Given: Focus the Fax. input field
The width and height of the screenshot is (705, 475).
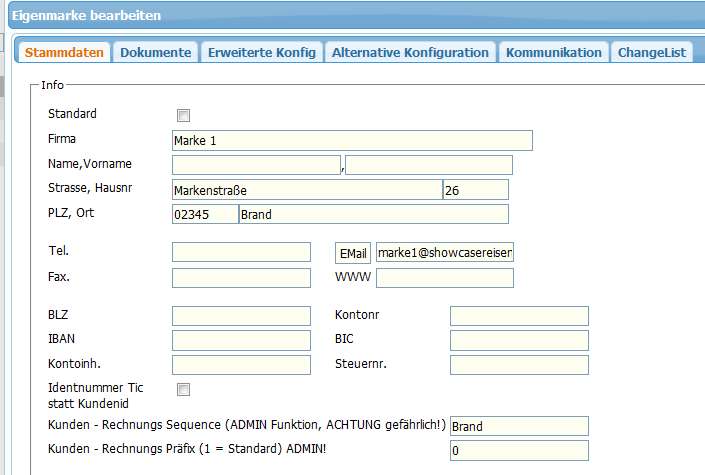Looking at the screenshot, I should (x=241, y=277).
